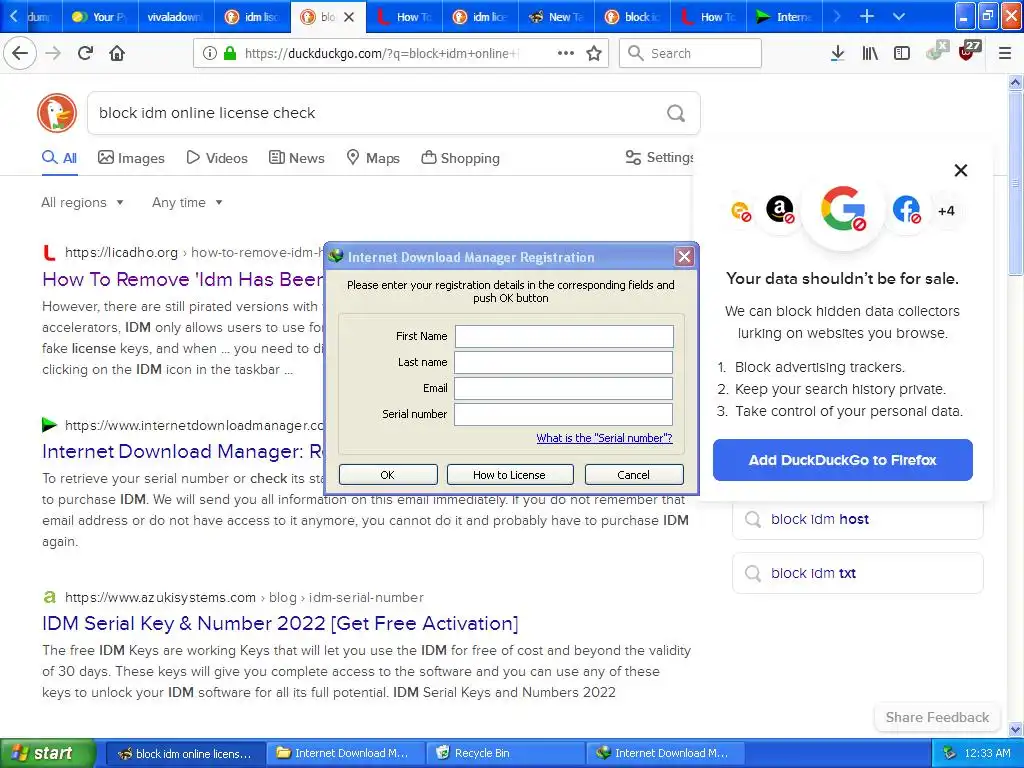Image resolution: width=1024 pixels, height=768 pixels.
Task: Select the All results tab
Action: point(59,158)
